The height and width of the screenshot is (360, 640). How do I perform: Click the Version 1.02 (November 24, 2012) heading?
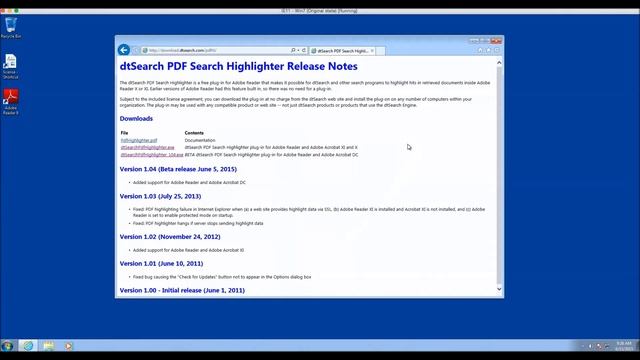170,237
